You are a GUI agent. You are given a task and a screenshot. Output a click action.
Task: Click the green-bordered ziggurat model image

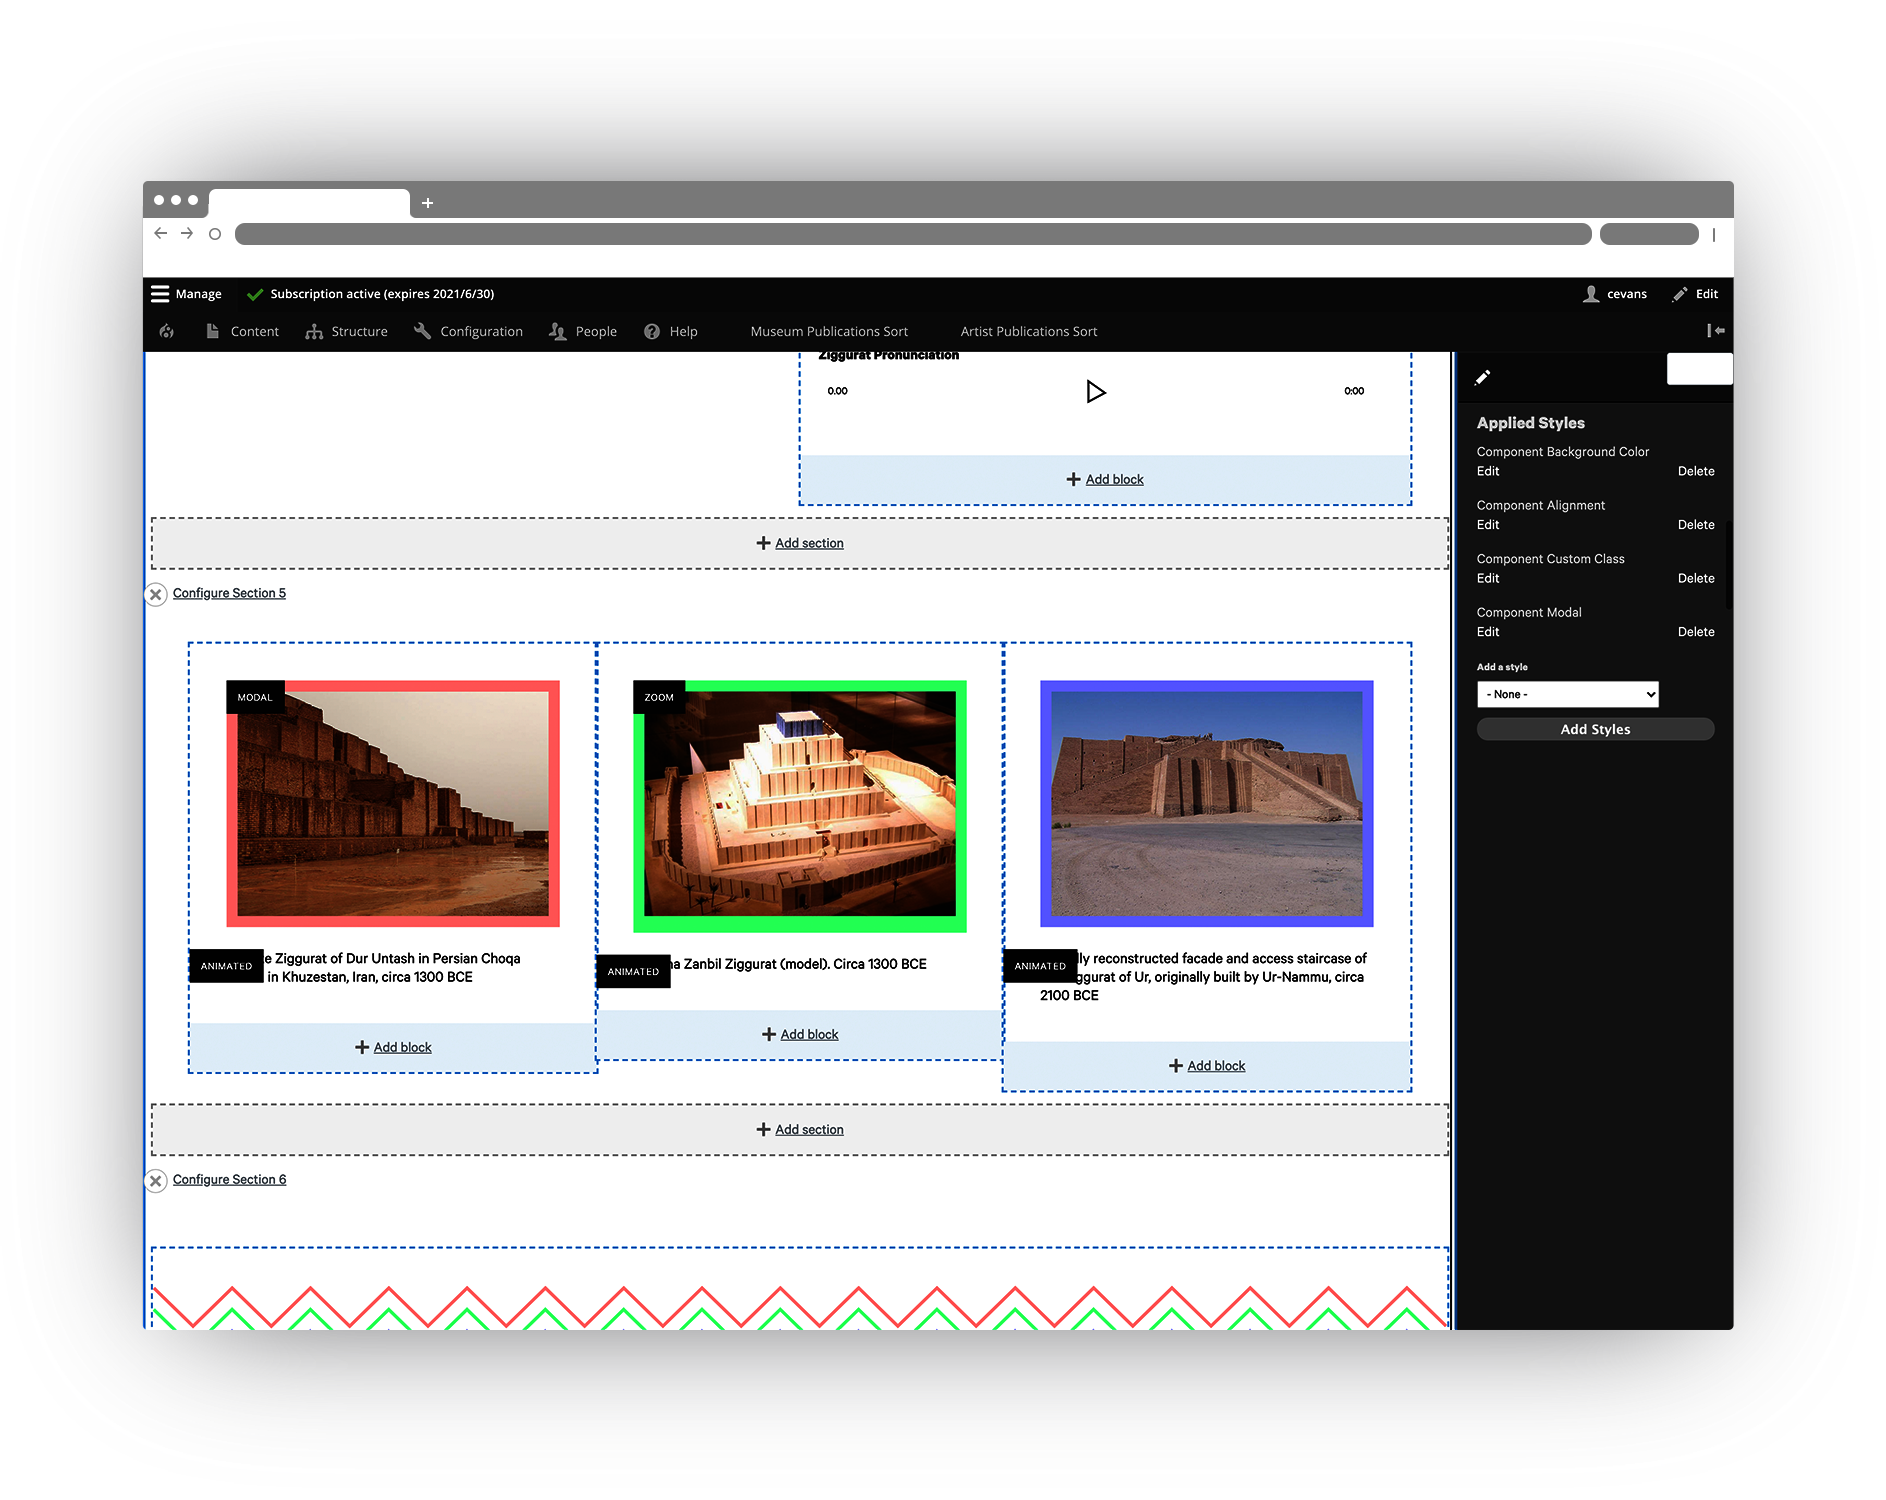799,805
